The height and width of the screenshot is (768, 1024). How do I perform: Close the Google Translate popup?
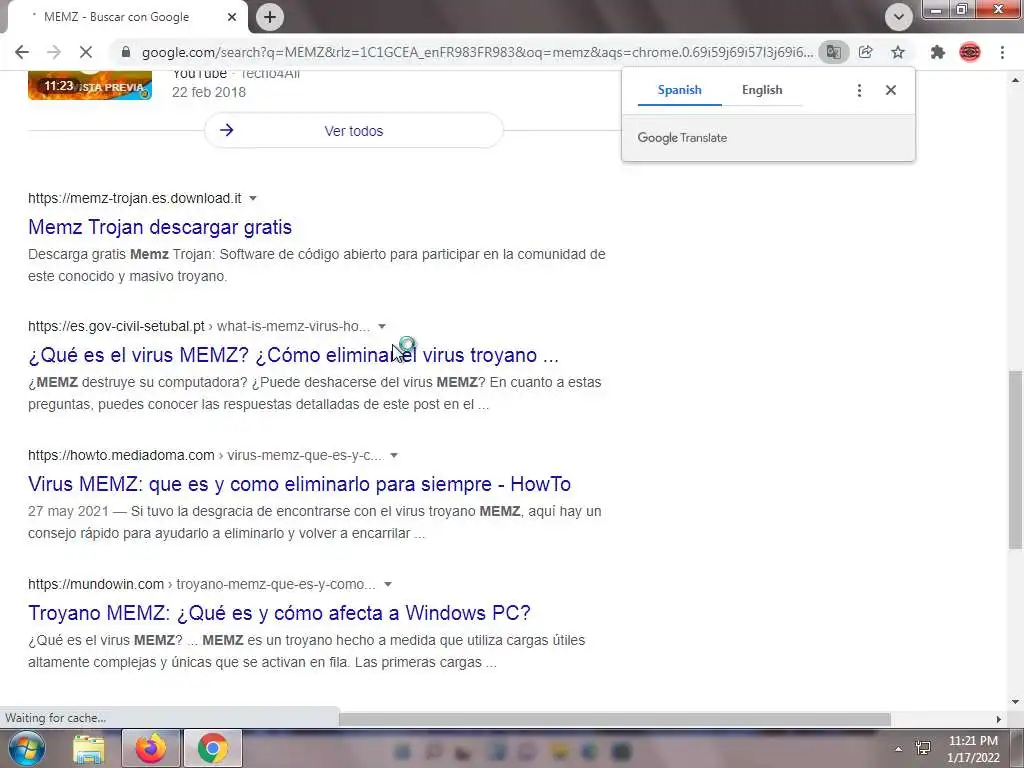click(x=891, y=90)
